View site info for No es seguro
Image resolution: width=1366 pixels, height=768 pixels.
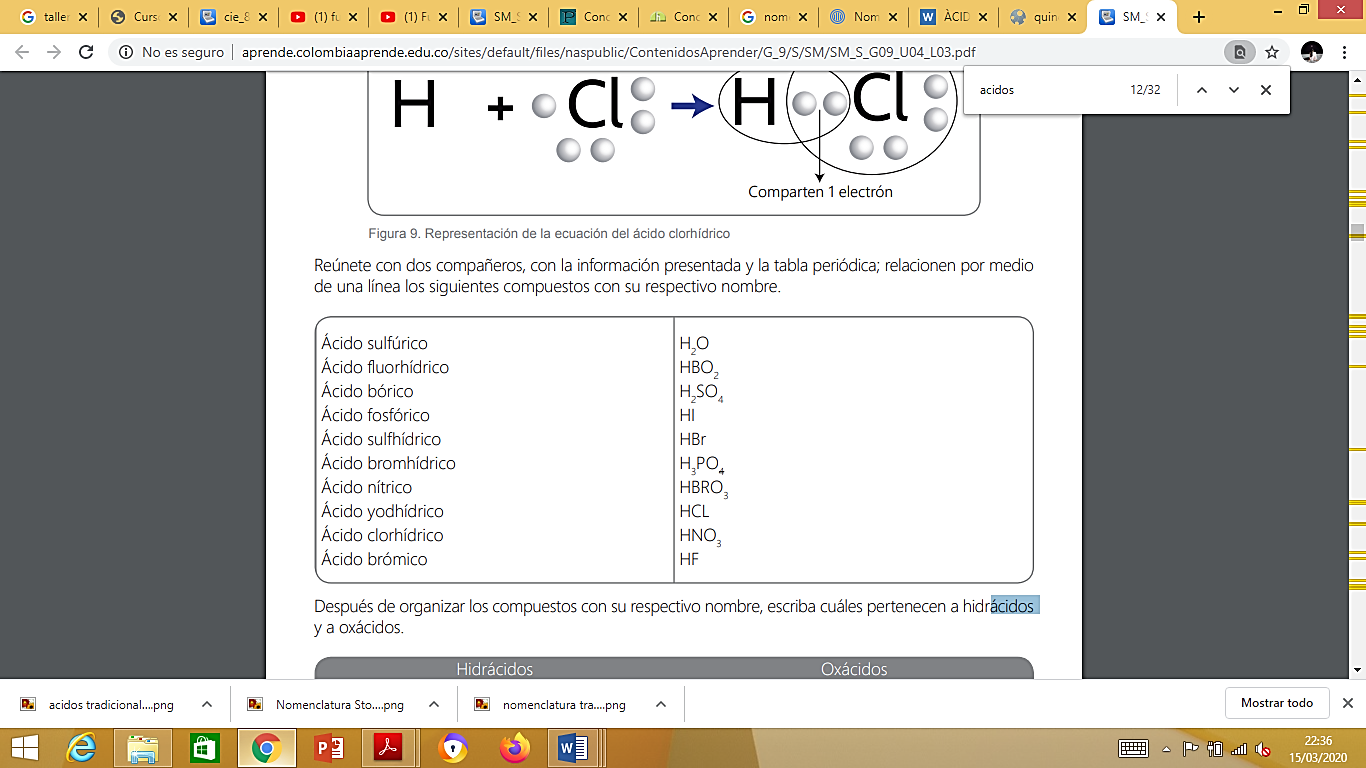[171, 52]
